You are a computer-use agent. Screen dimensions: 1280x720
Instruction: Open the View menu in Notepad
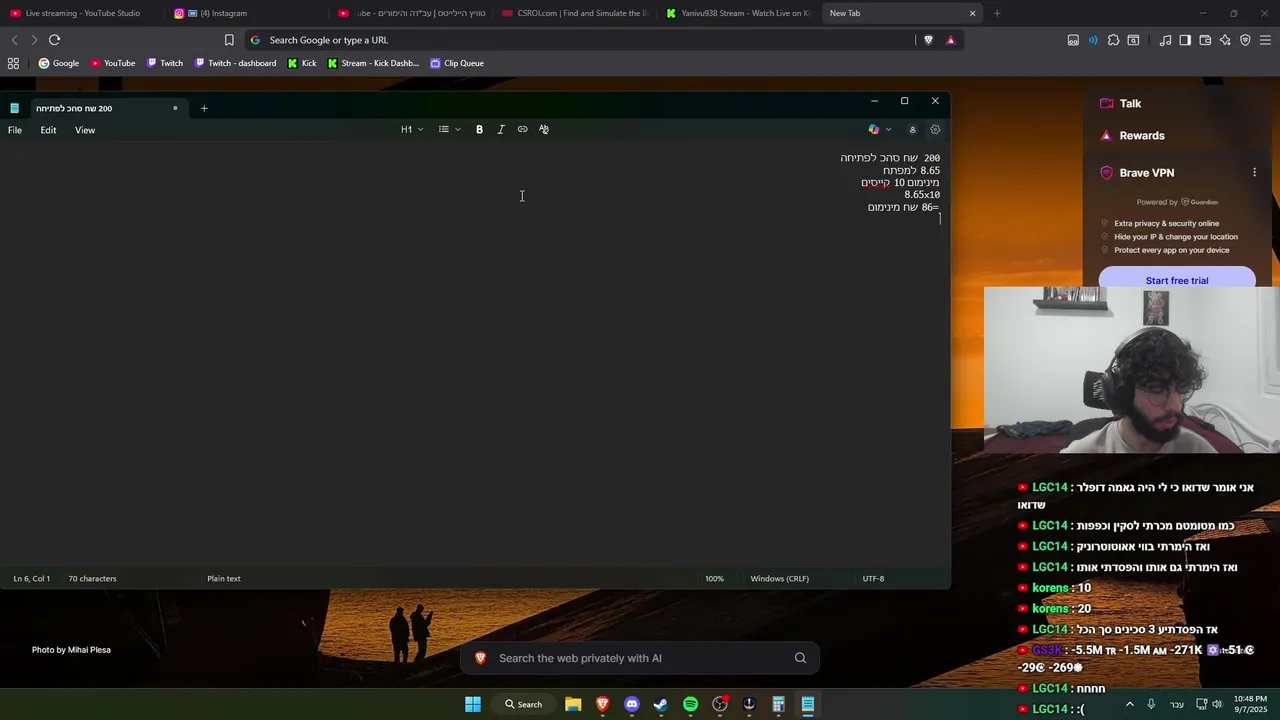click(x=85, y=130)
